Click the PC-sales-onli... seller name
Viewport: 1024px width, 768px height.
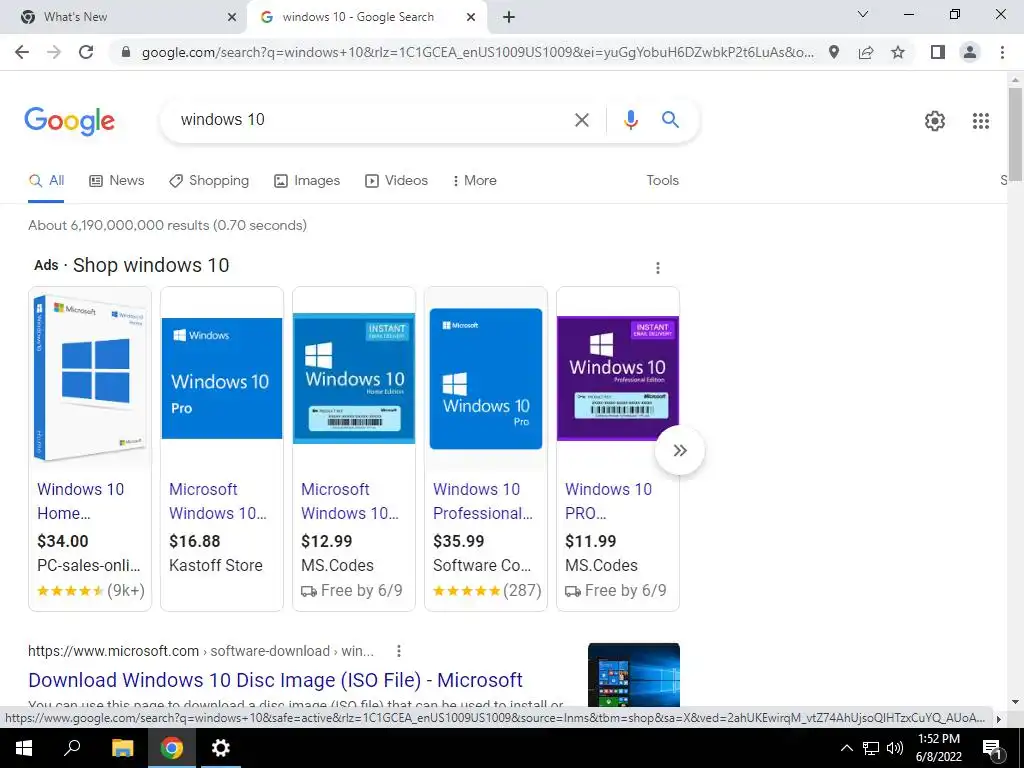point(89,566)
